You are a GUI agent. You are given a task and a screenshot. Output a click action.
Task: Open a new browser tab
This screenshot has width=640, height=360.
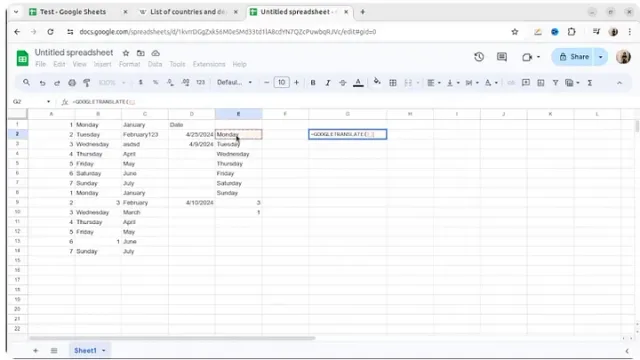(x=362, y=12)
